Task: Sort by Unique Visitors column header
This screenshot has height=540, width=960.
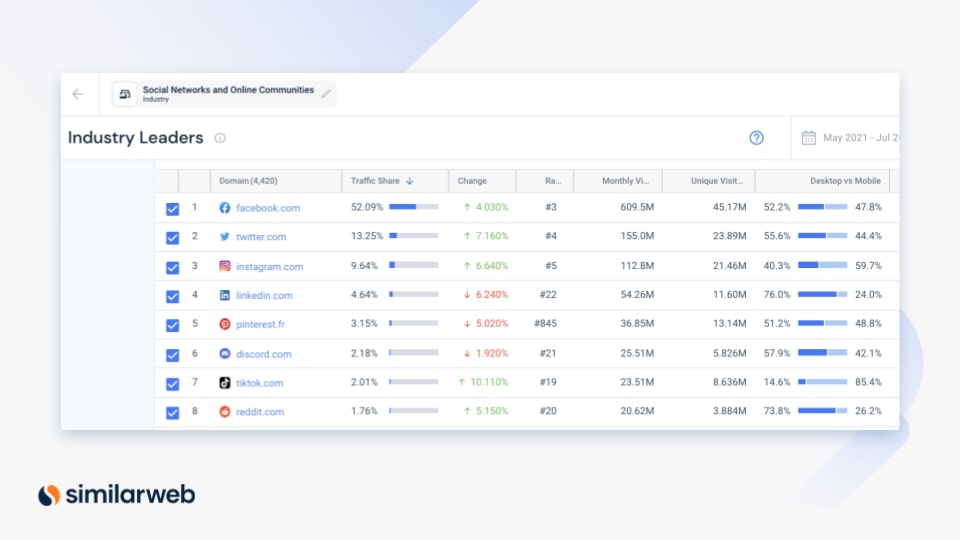Action: coord(708,181)
